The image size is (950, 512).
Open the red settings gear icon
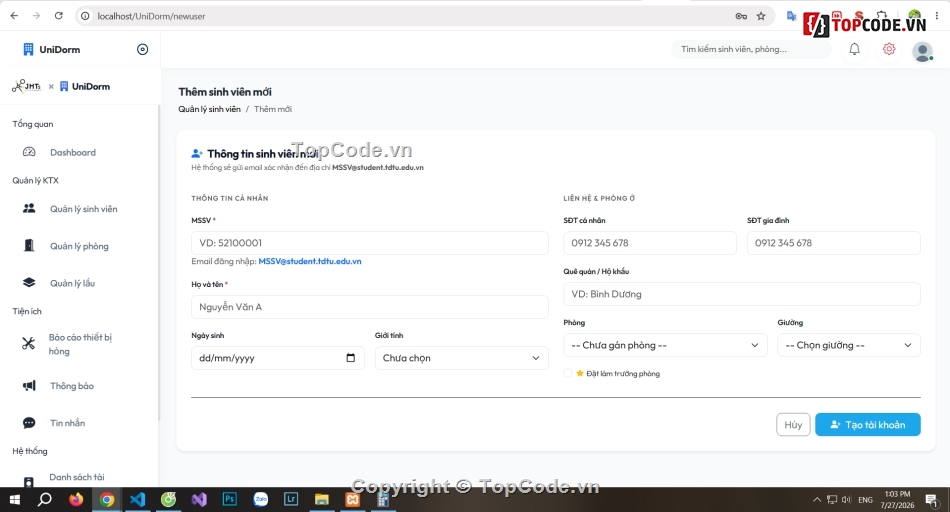coord(889,49)
